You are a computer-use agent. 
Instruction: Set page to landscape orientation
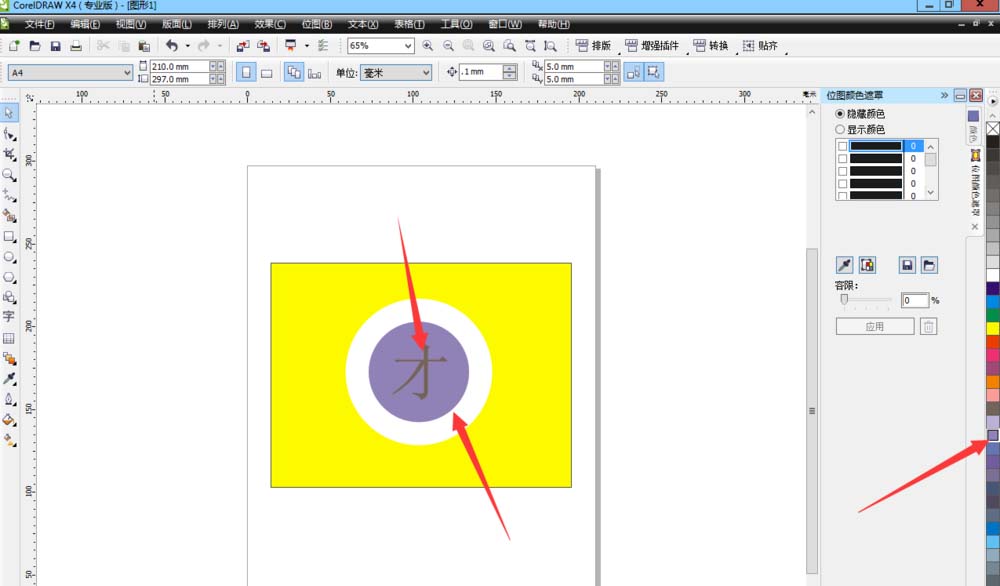click(267, 72)
